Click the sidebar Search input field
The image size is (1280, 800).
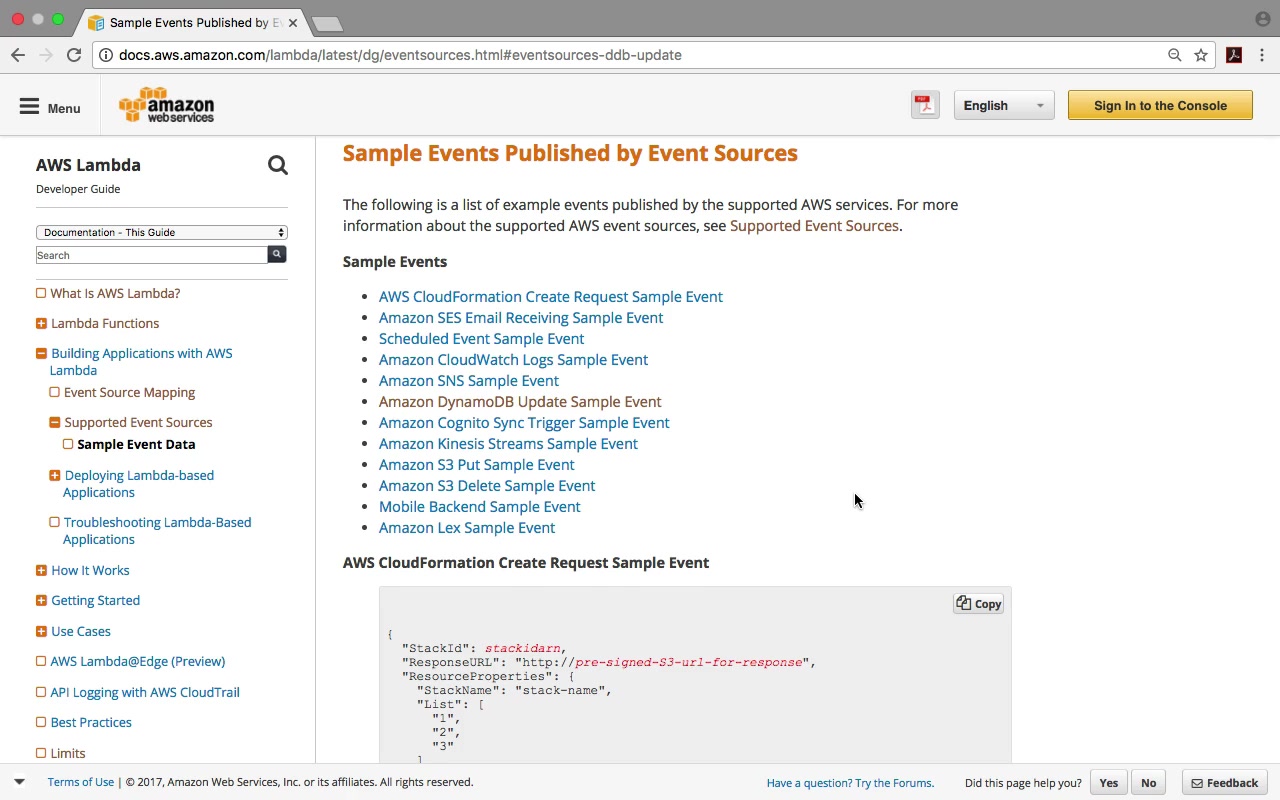(x=151, y=255)
